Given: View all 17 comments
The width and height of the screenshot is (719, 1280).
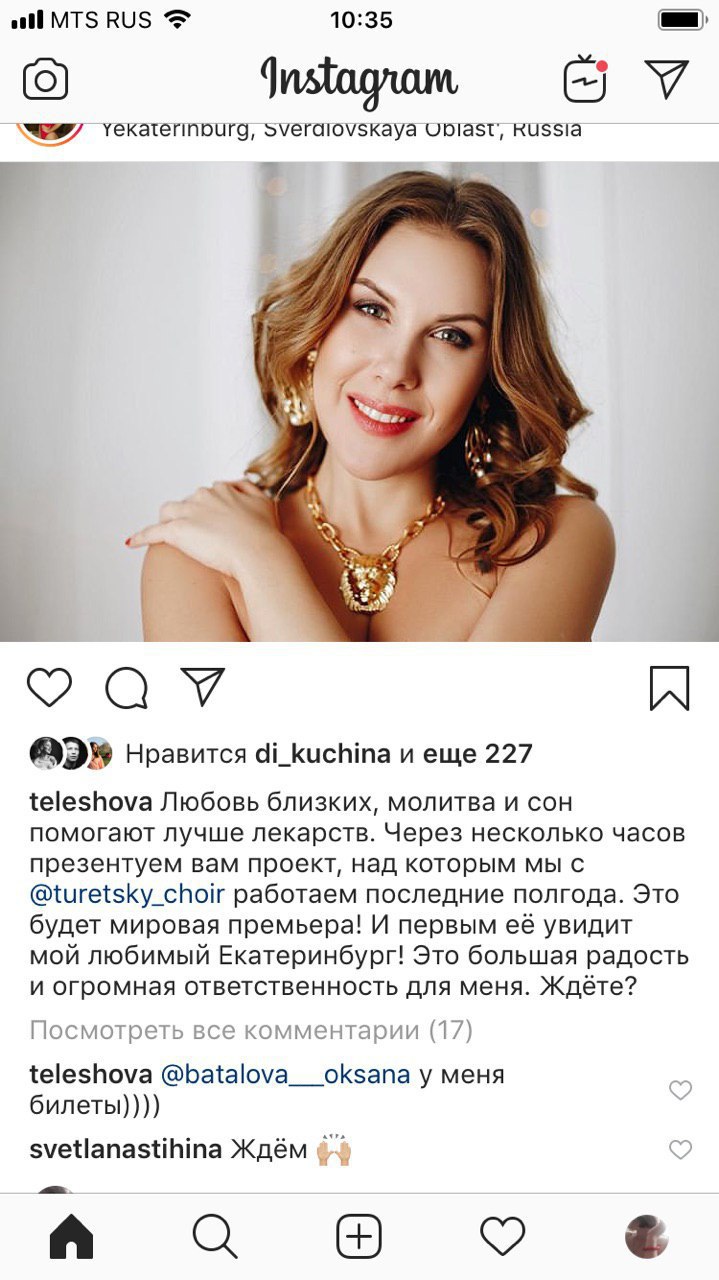Looking at the screenshot, I should [x=251, y=1029].
